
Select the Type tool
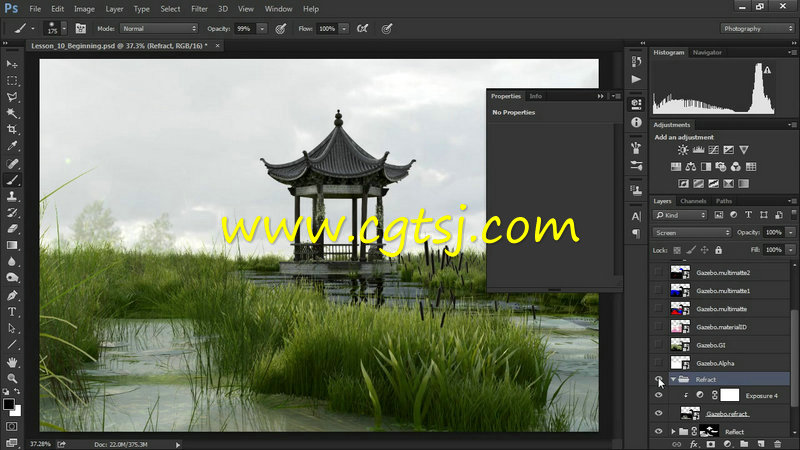click(x=12, y=311)
